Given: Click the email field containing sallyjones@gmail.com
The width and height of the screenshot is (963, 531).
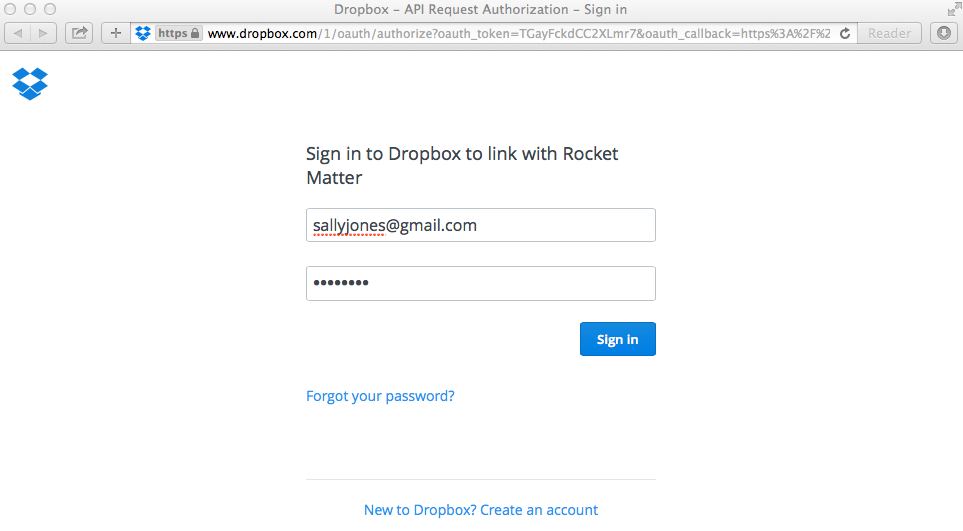Looking at the screenshot, I should coord(480,225).
